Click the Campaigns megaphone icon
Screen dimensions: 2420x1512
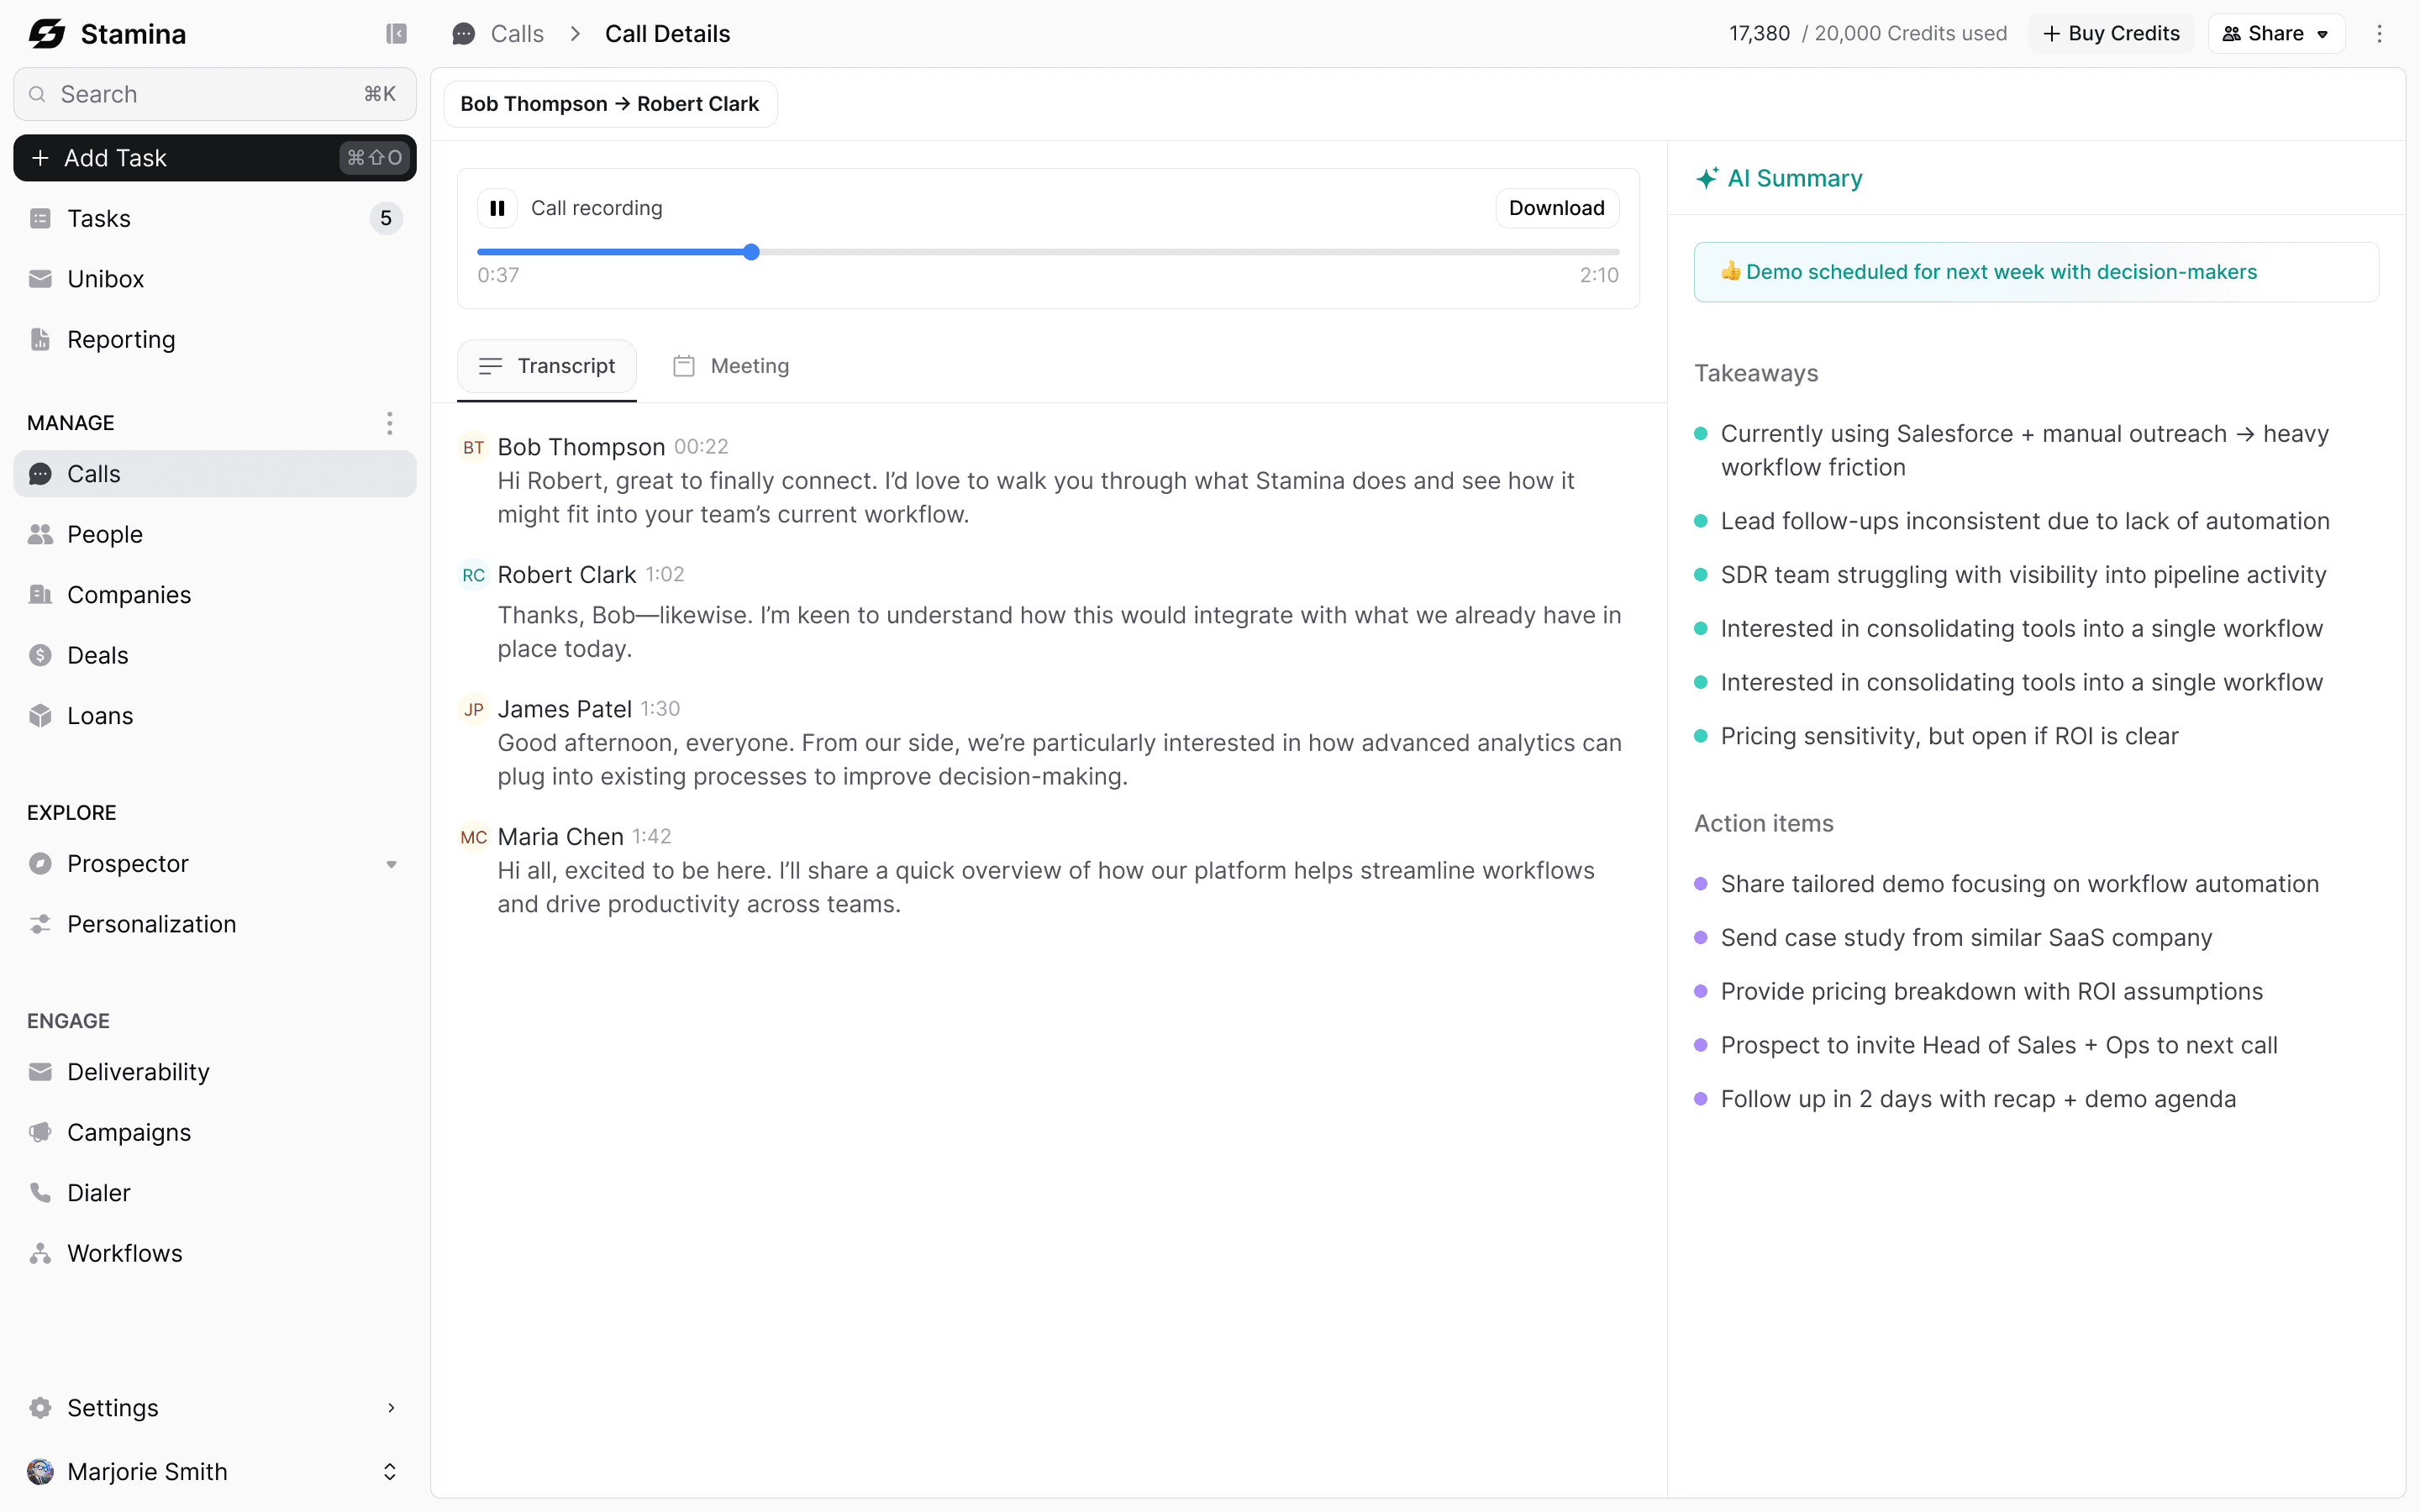[40, 1132]
